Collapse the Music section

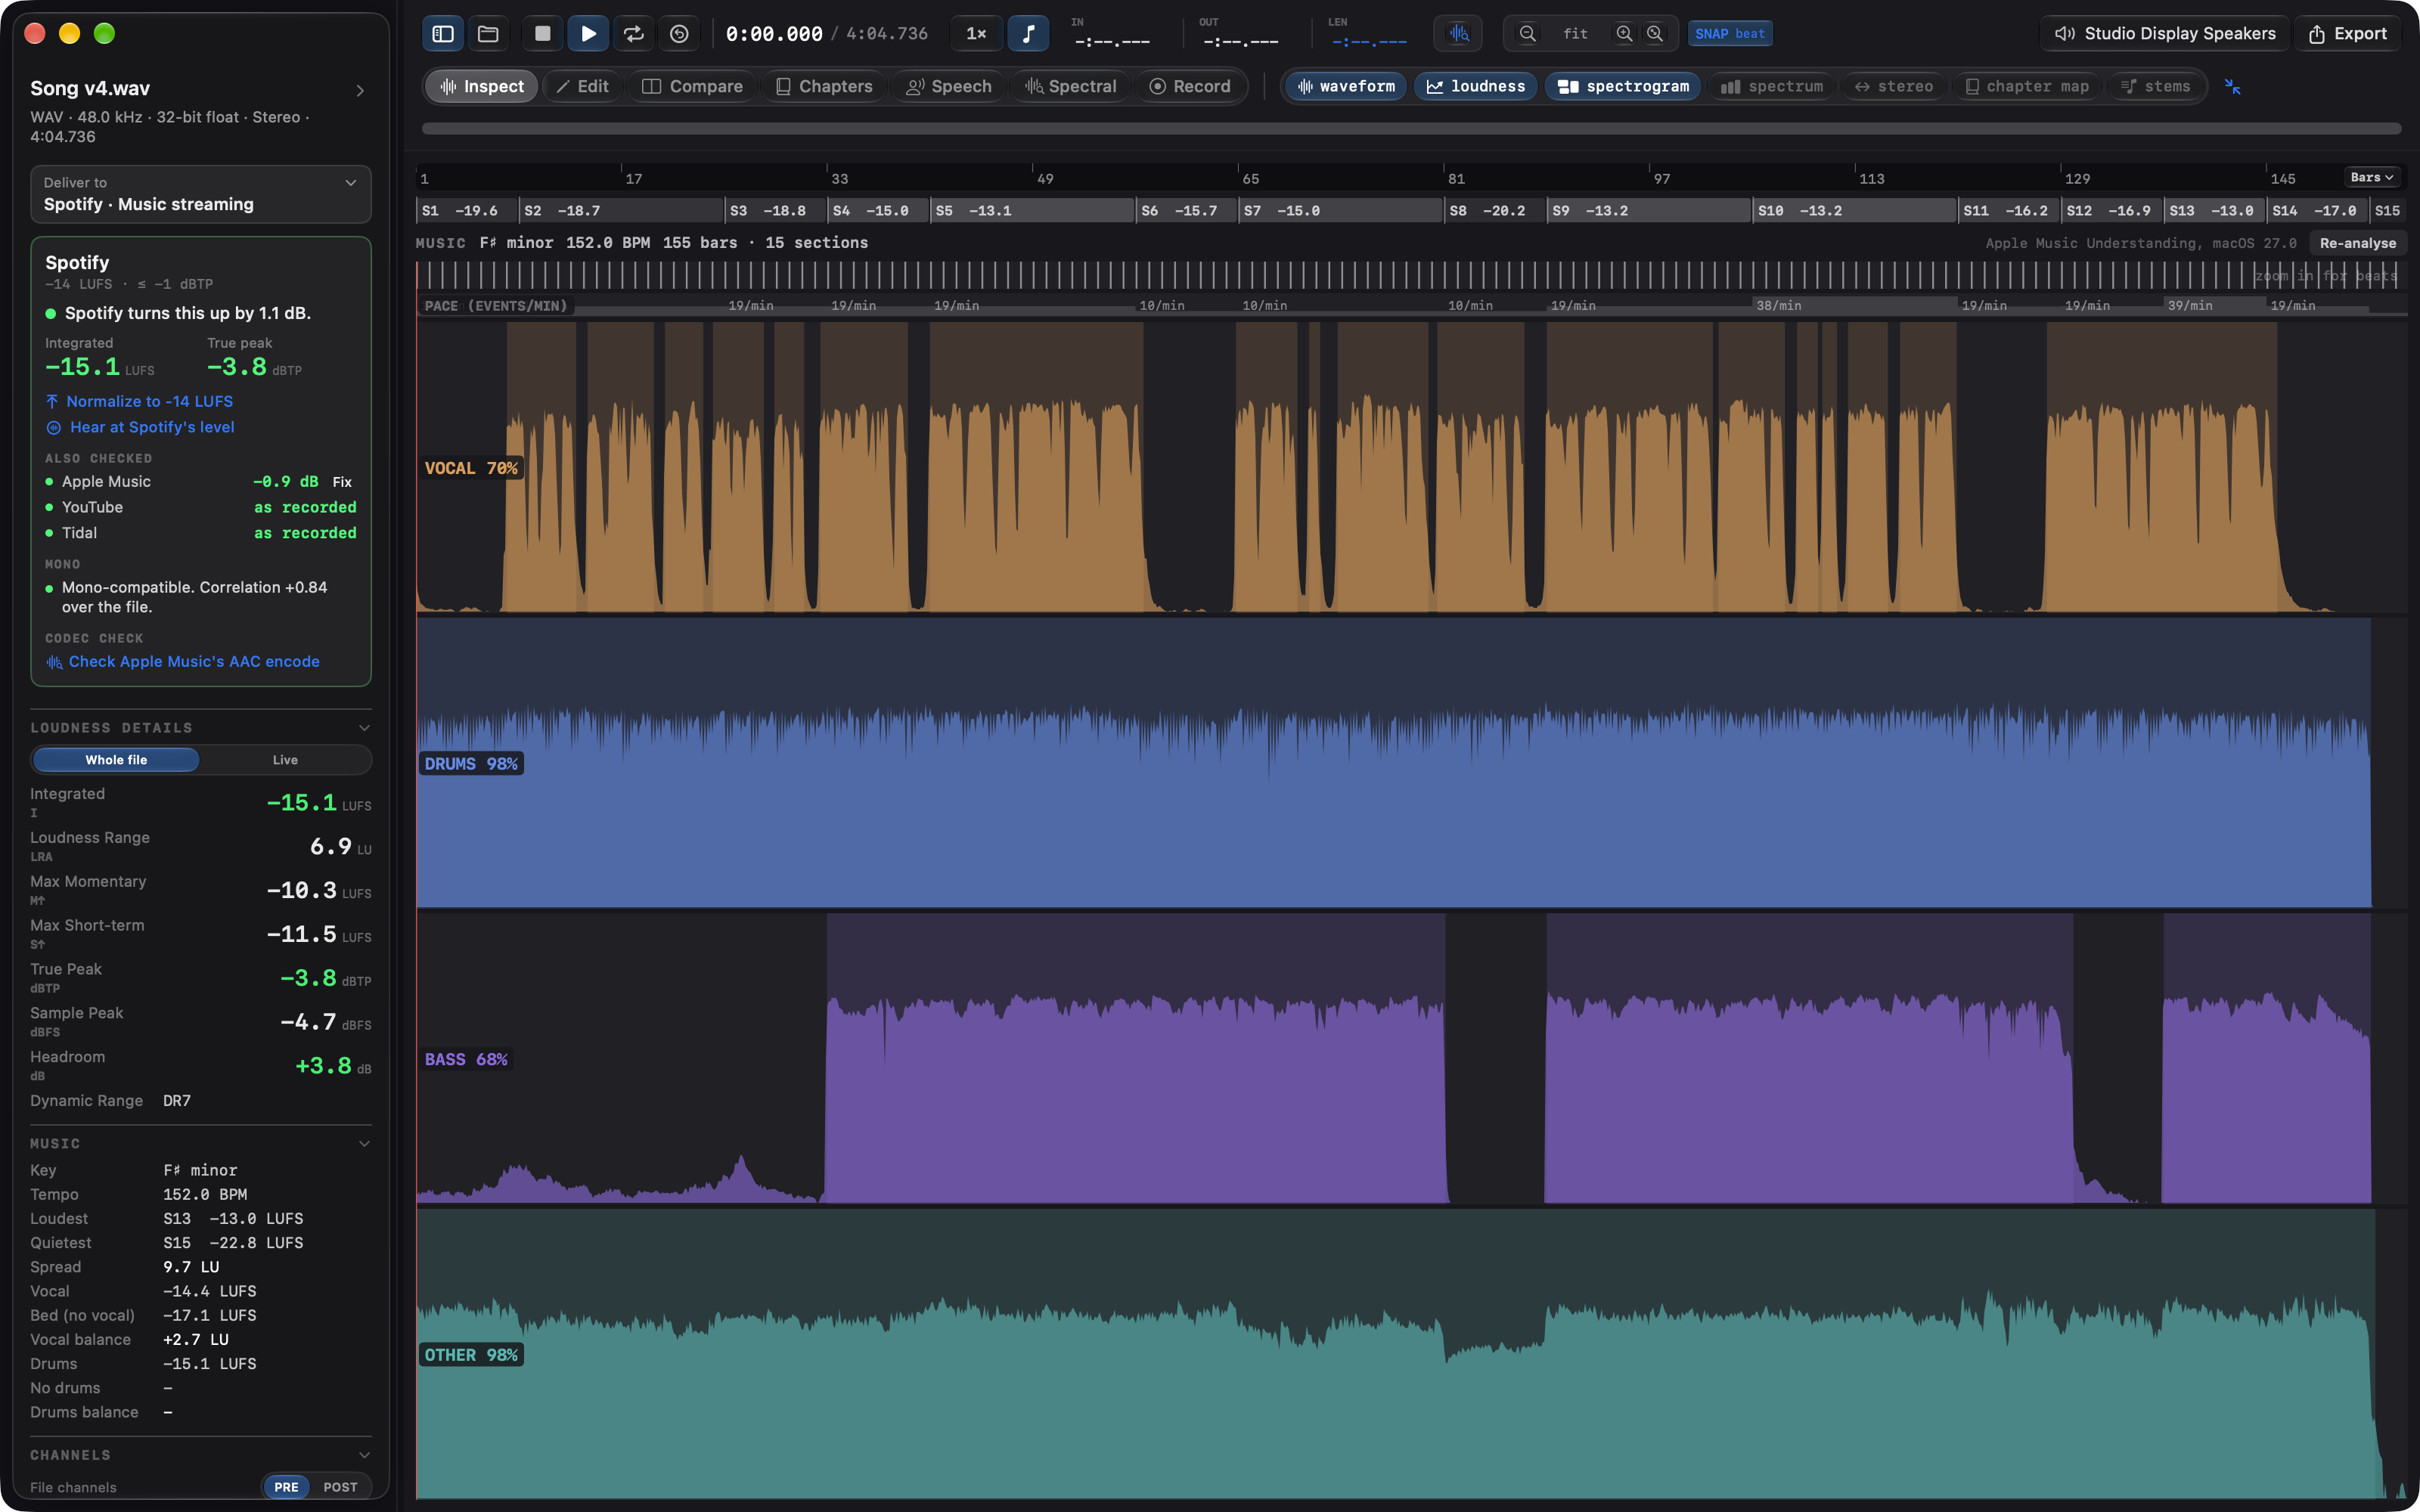tap(364, 1144)
